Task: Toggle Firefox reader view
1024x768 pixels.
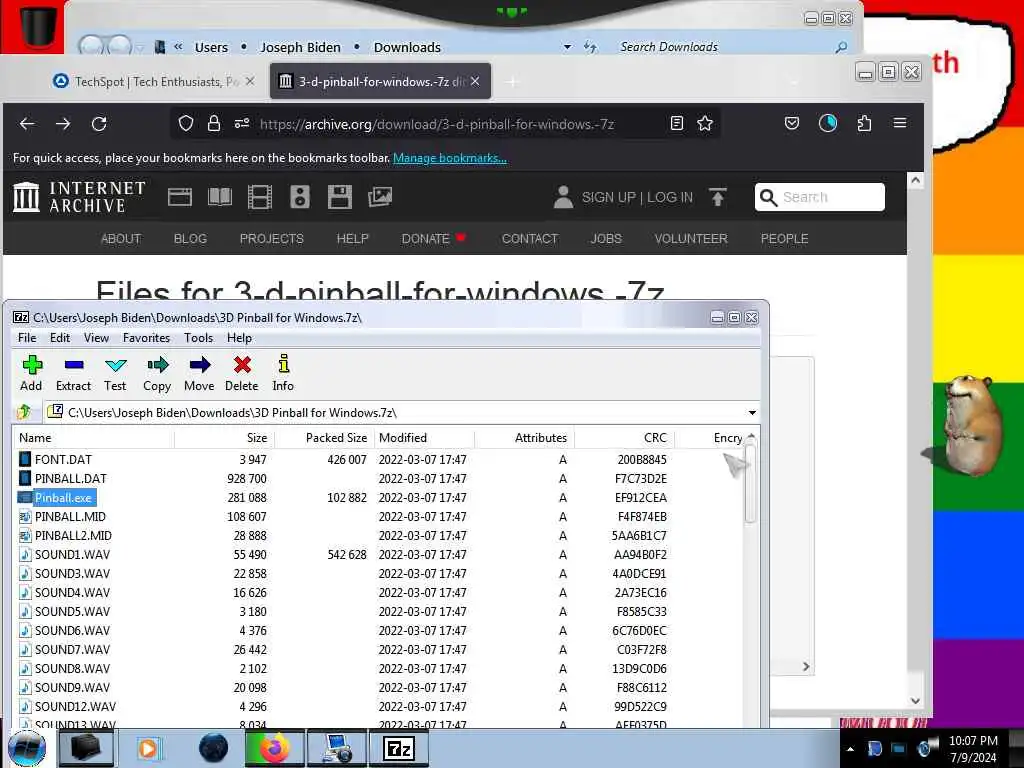Action: (x=677, y=123)
